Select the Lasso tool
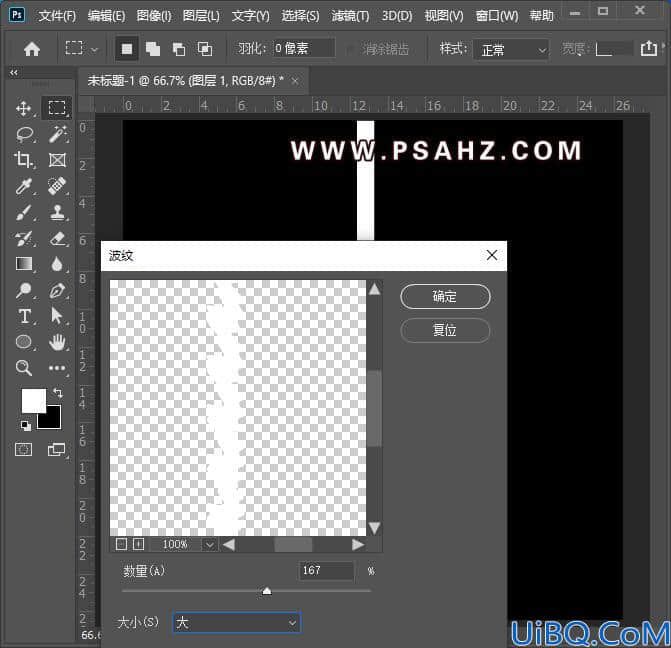The width and height of the screenshot is (671, 648). [24, 134]
